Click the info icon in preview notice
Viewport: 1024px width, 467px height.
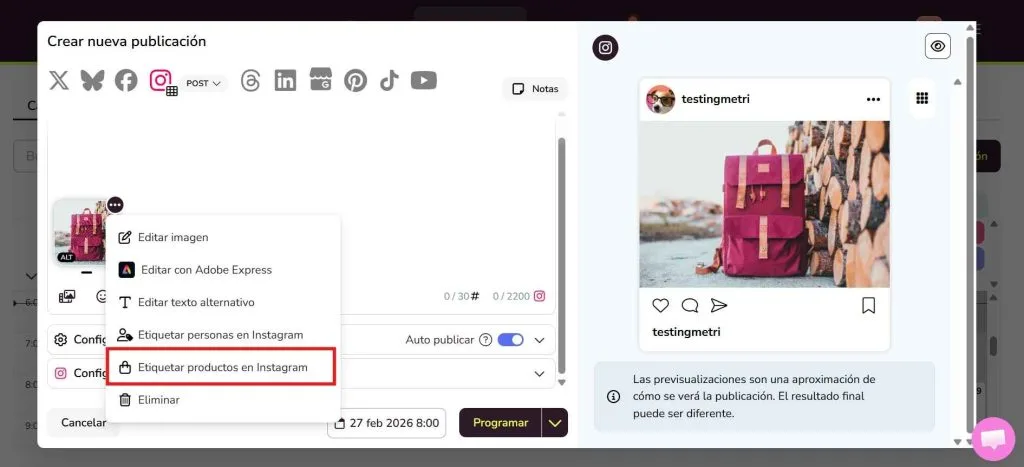point(613,396)
